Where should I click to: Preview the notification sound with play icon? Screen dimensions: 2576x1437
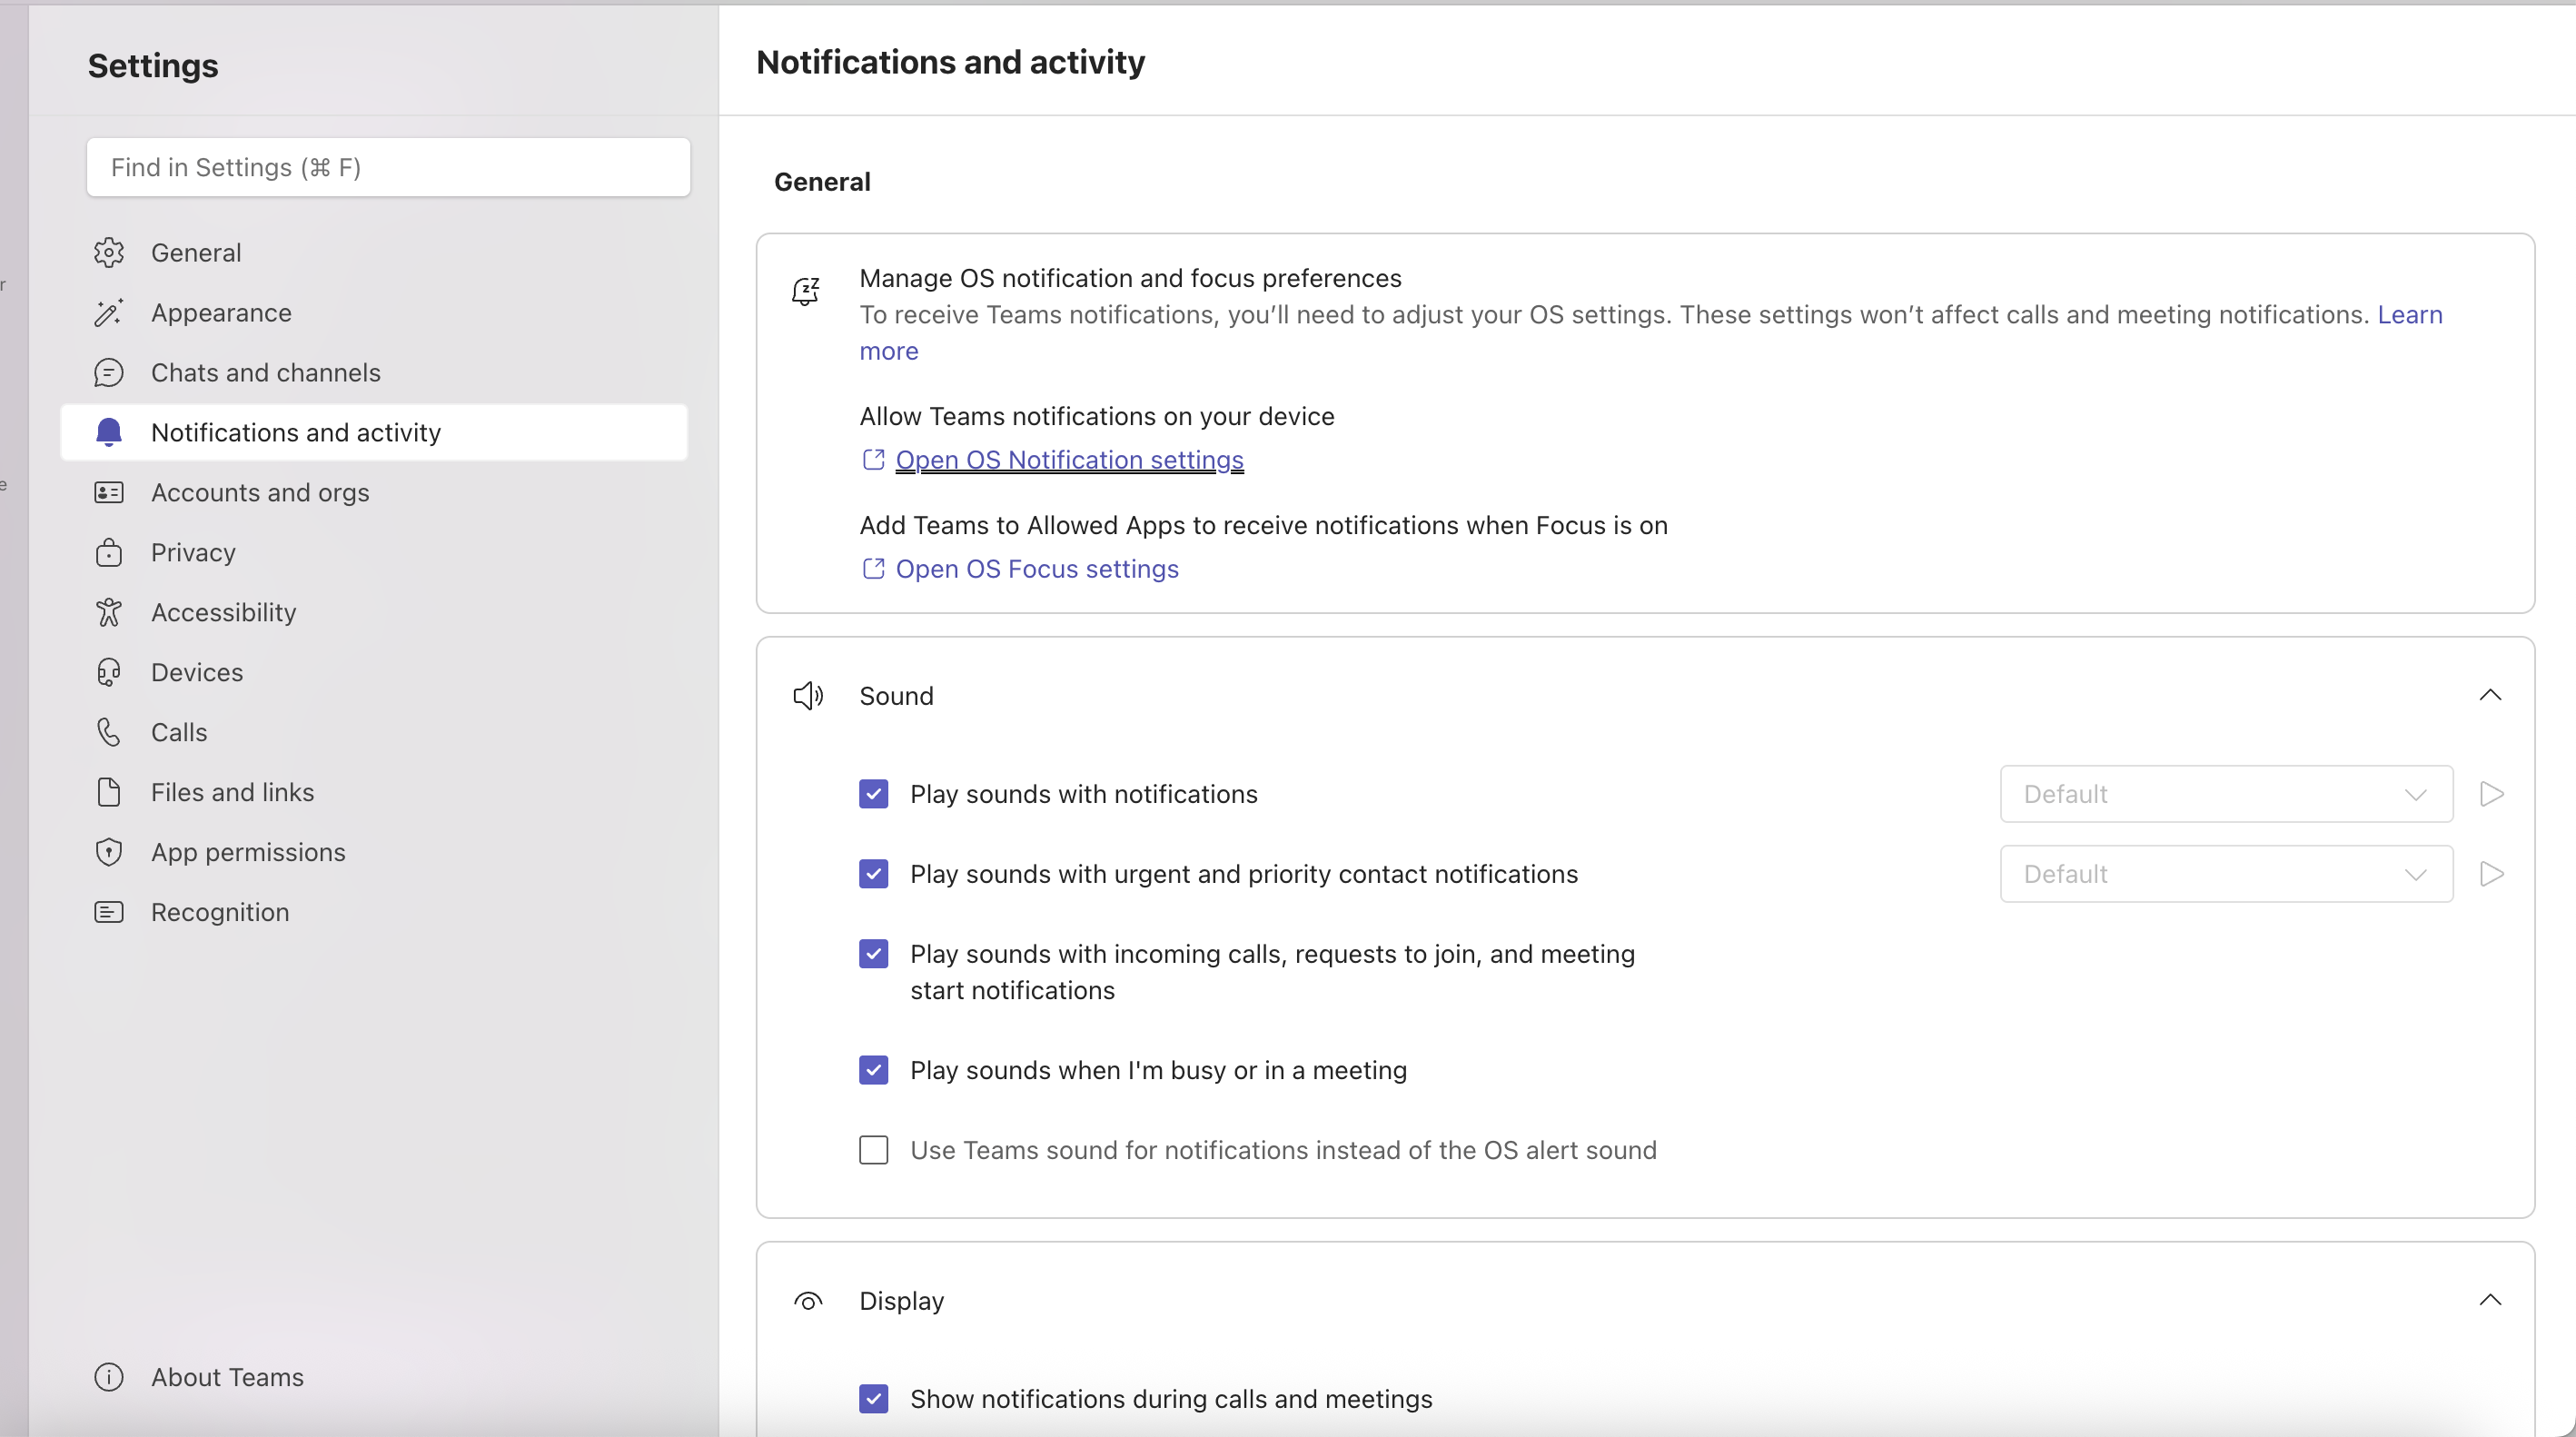click(2491, 794)
